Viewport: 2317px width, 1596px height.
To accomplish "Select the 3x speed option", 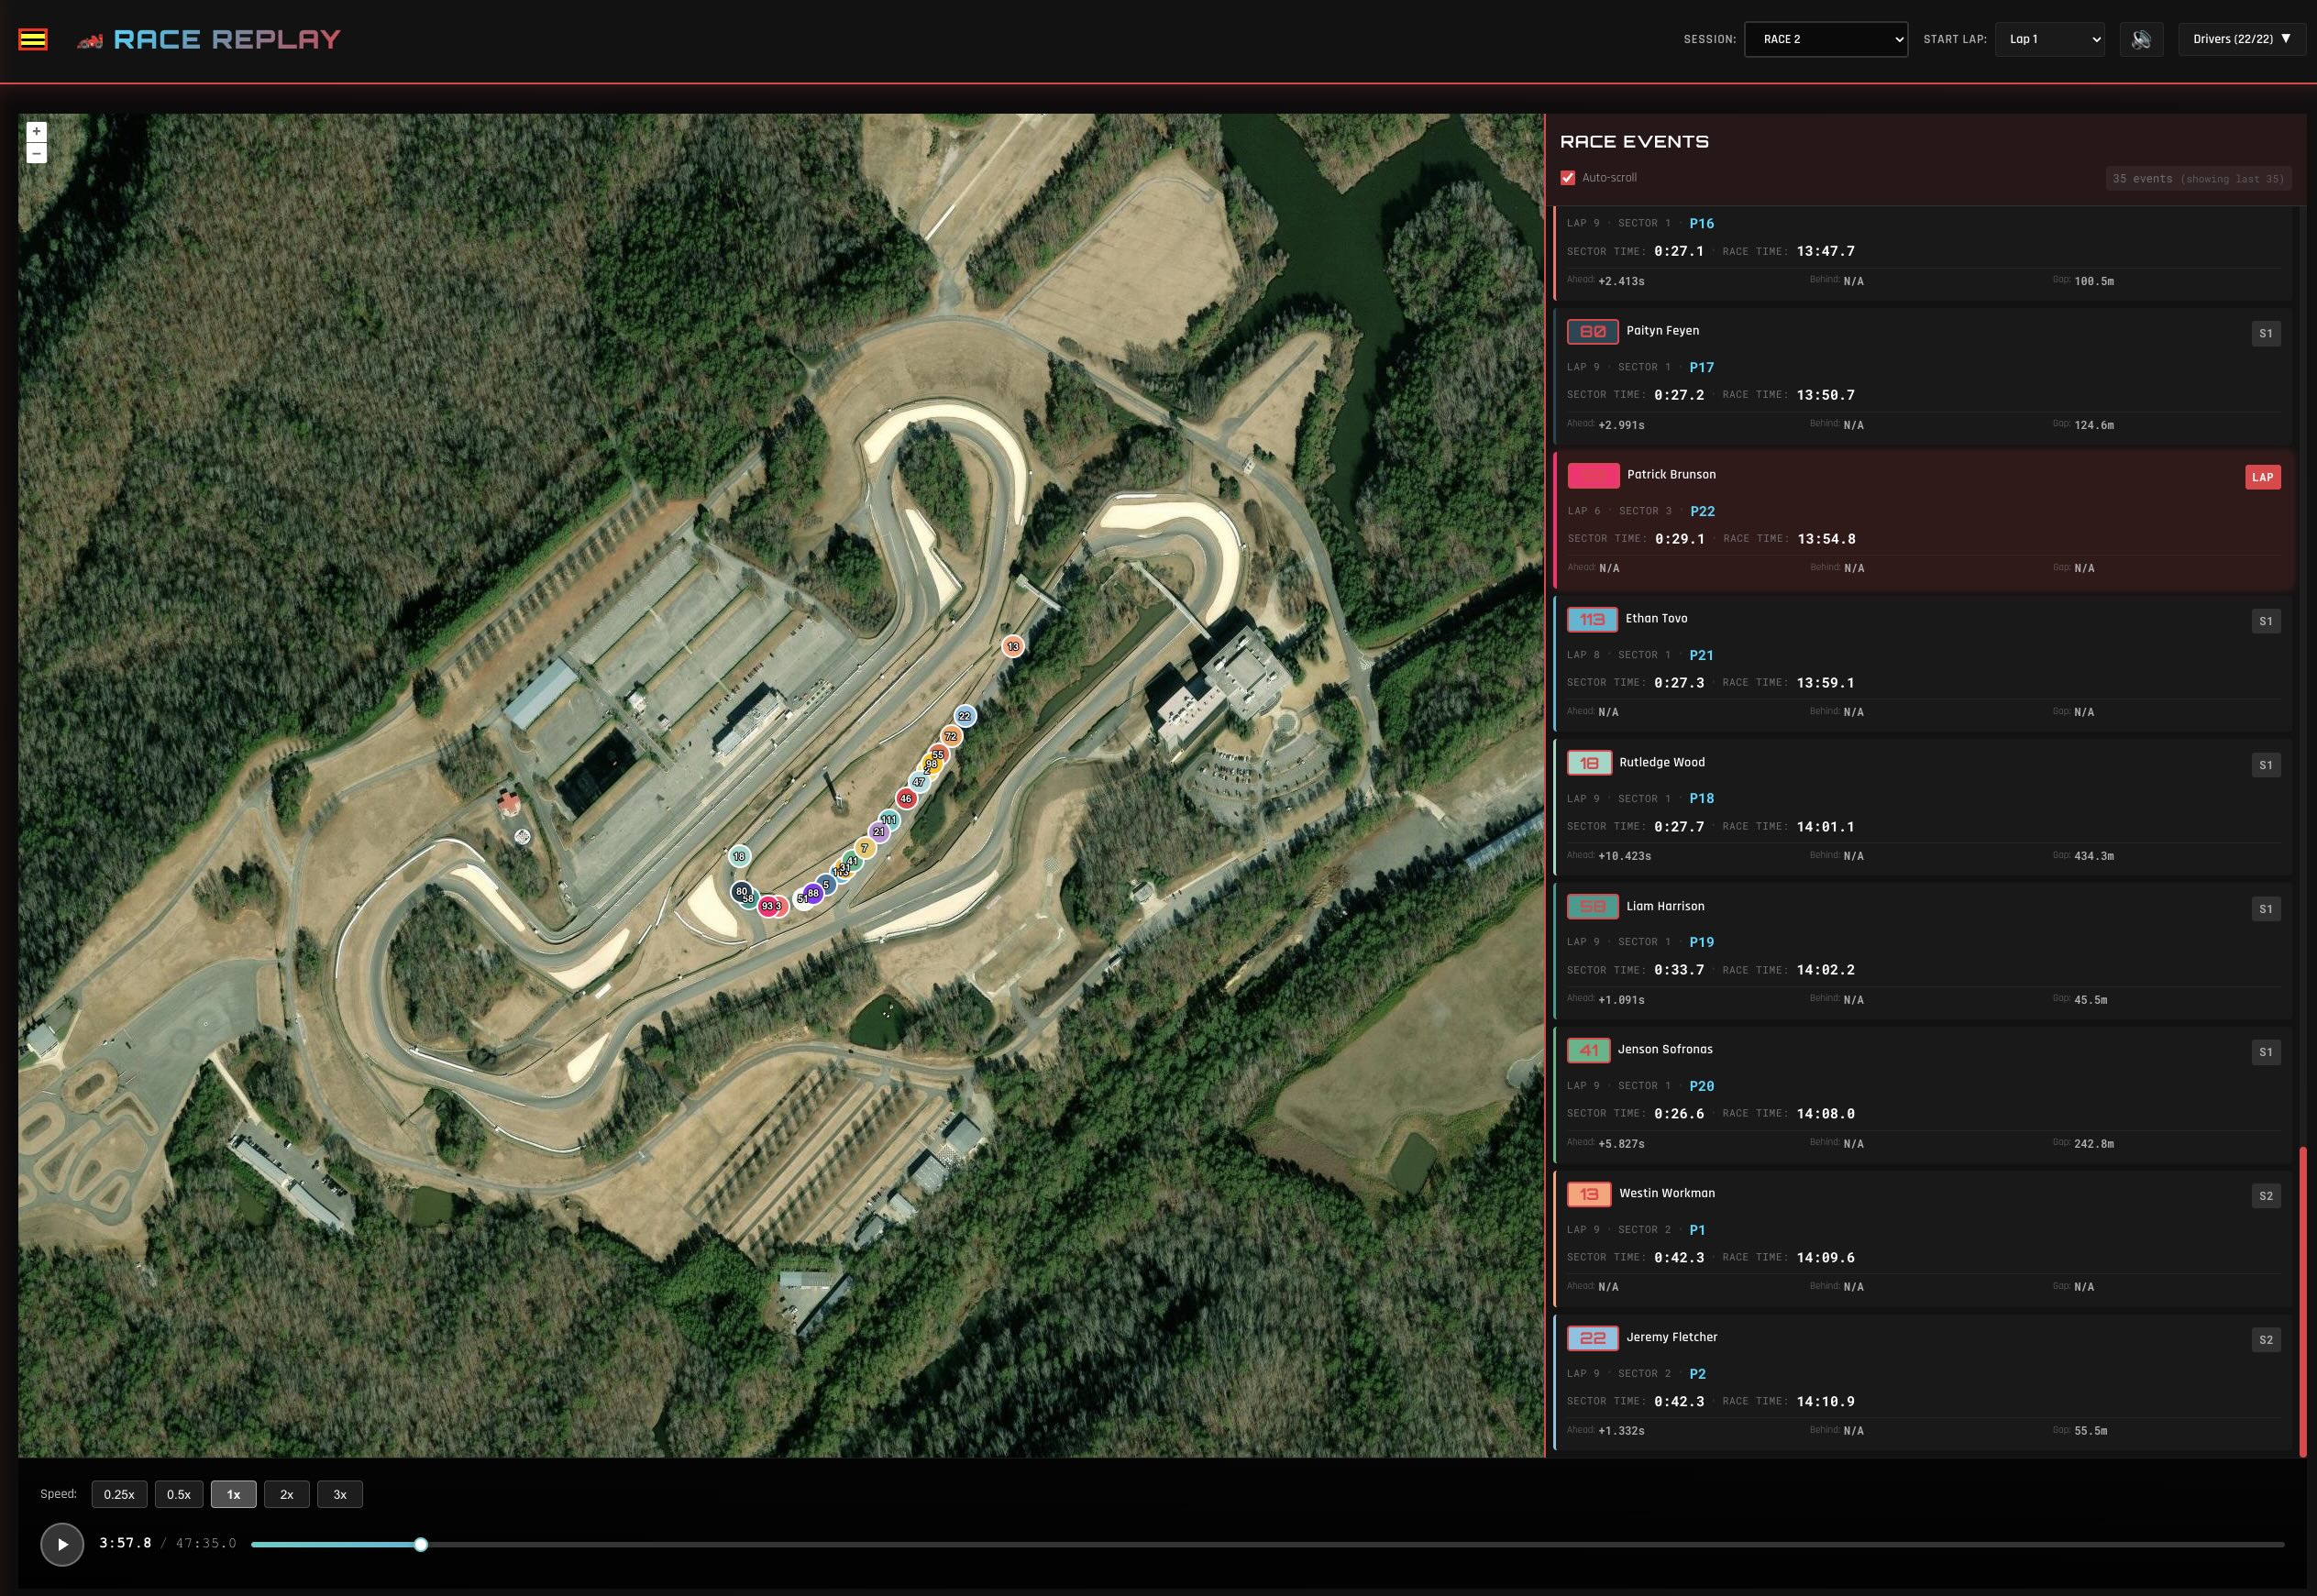I will (x=340, y=1494).
